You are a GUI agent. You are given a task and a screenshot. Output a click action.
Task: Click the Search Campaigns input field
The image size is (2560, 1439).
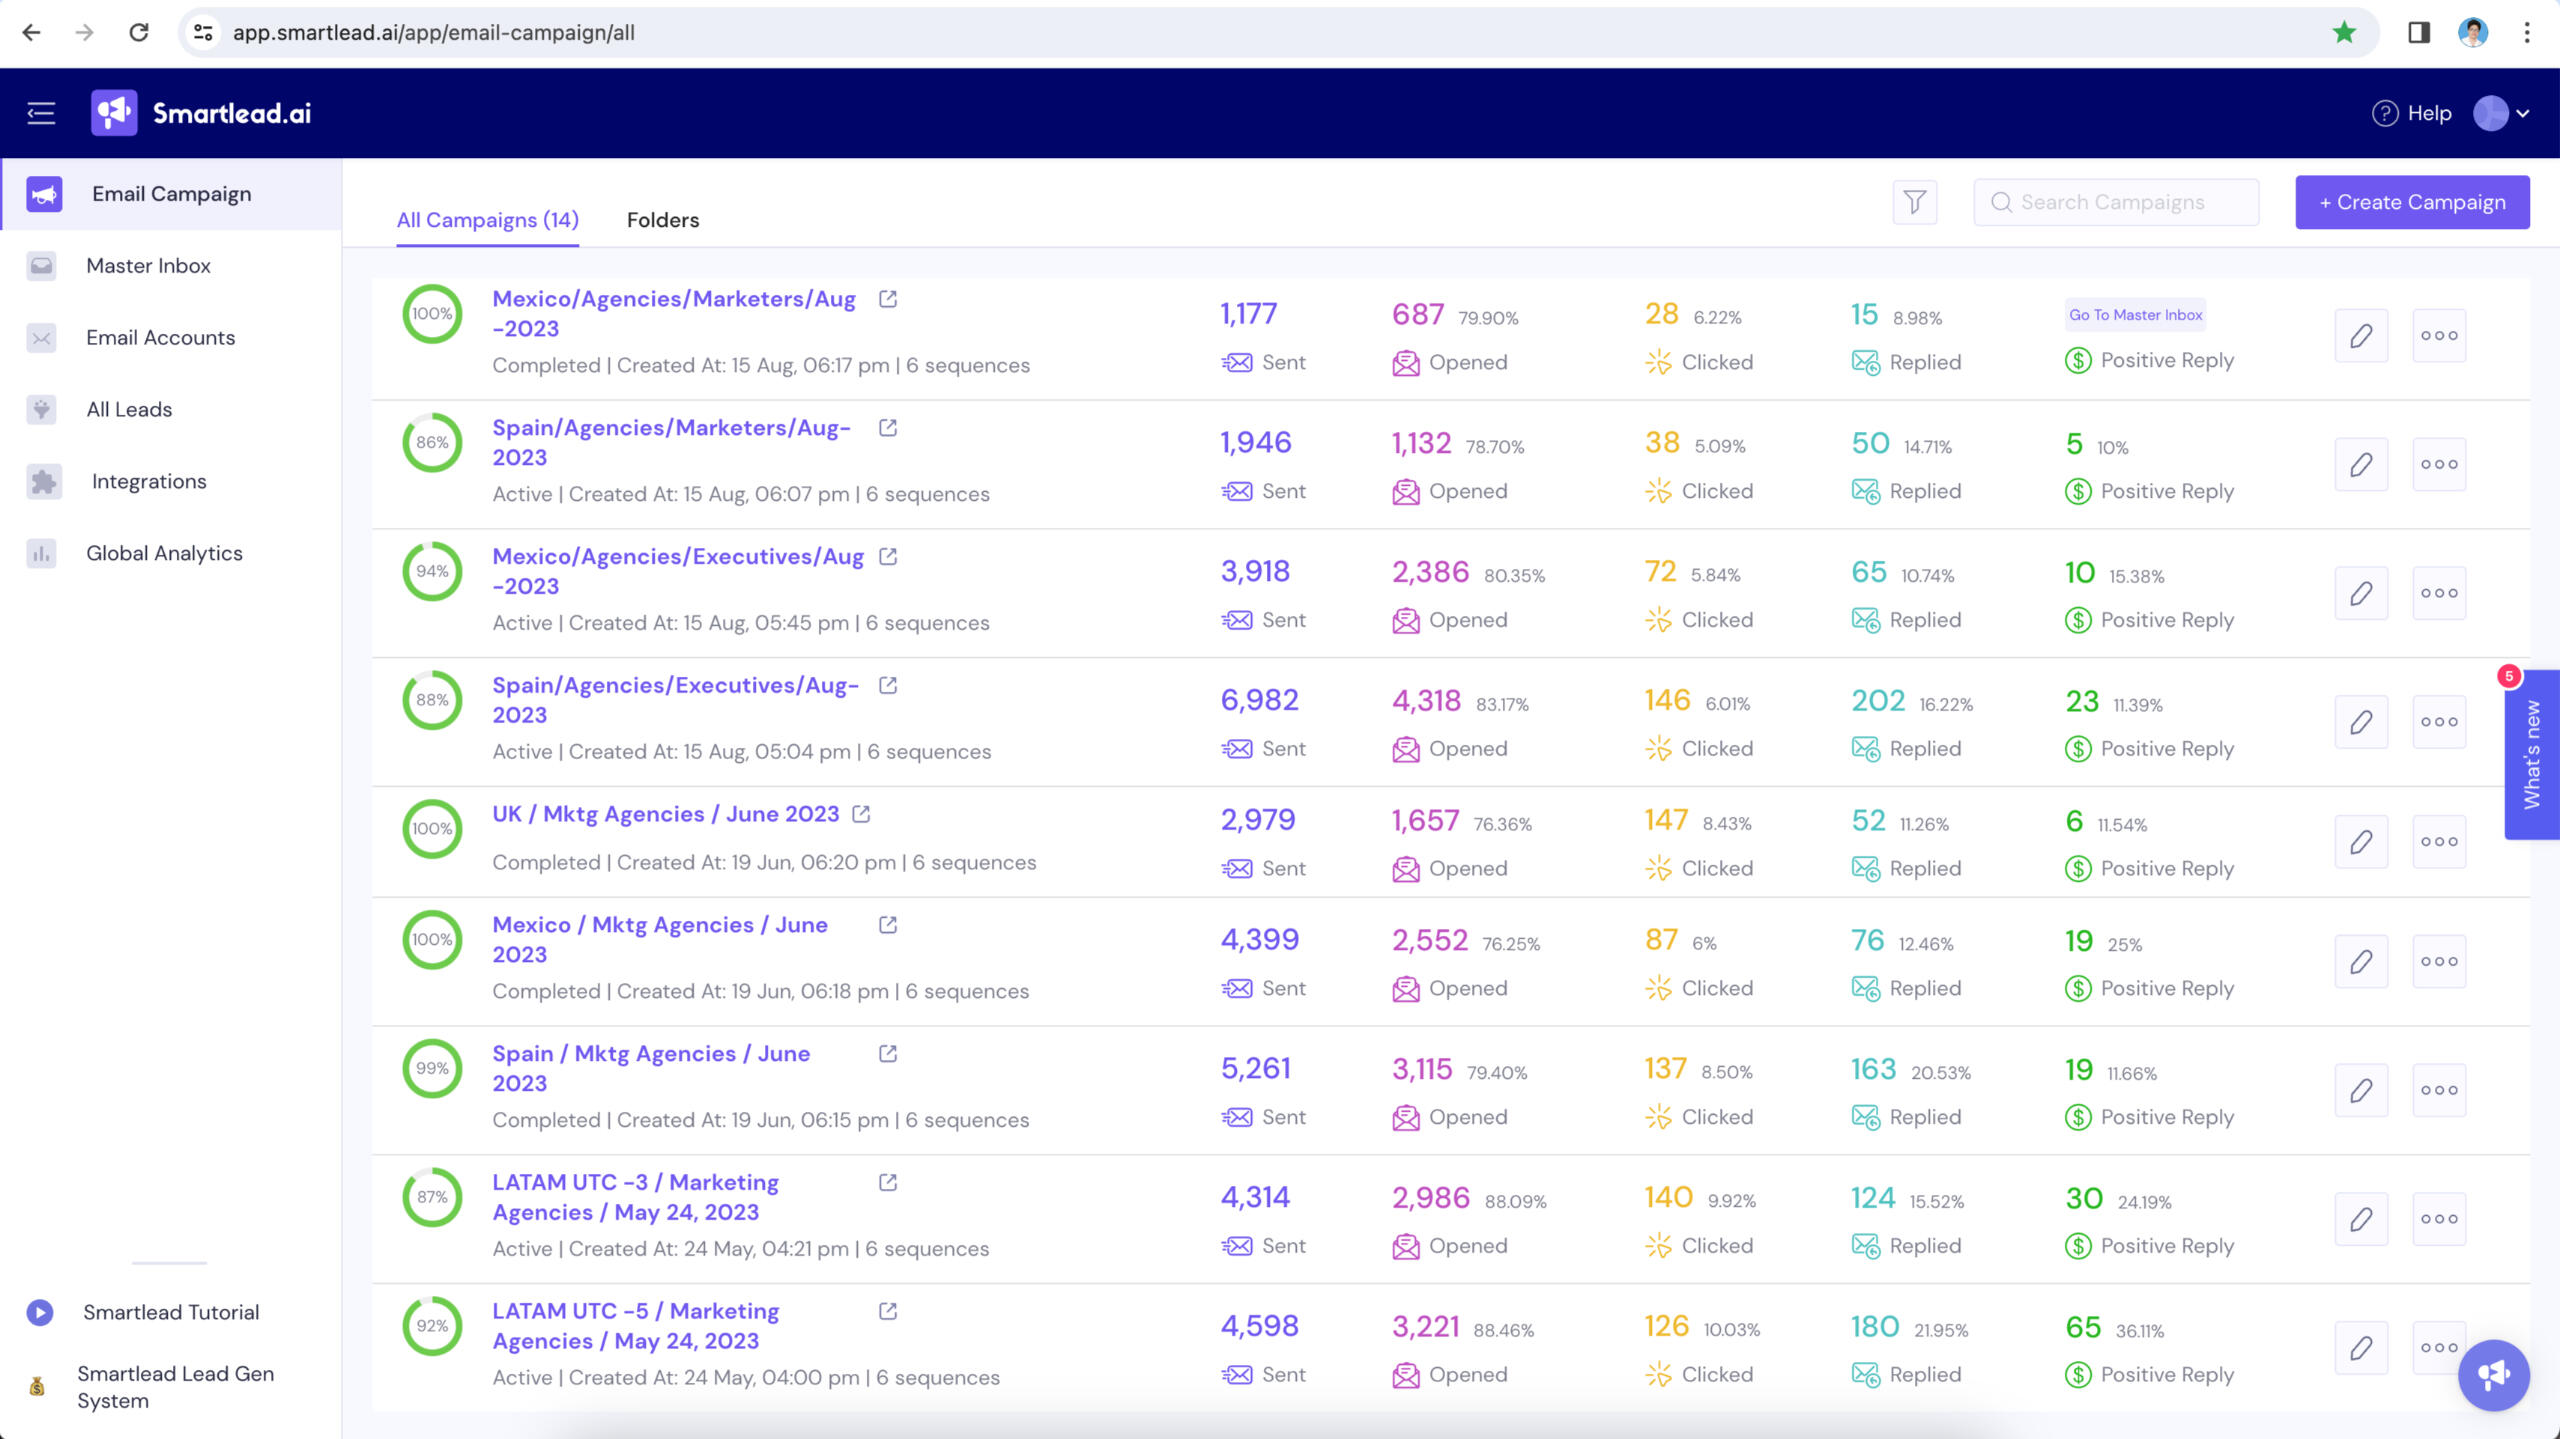point(2115,201)
